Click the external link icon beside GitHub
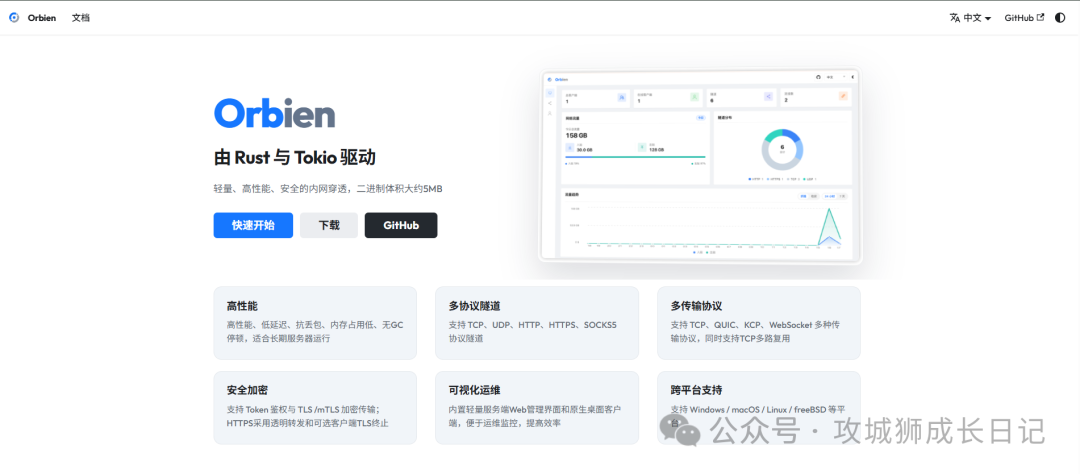Screen dimensions: 1080x474 [1040, 18]
